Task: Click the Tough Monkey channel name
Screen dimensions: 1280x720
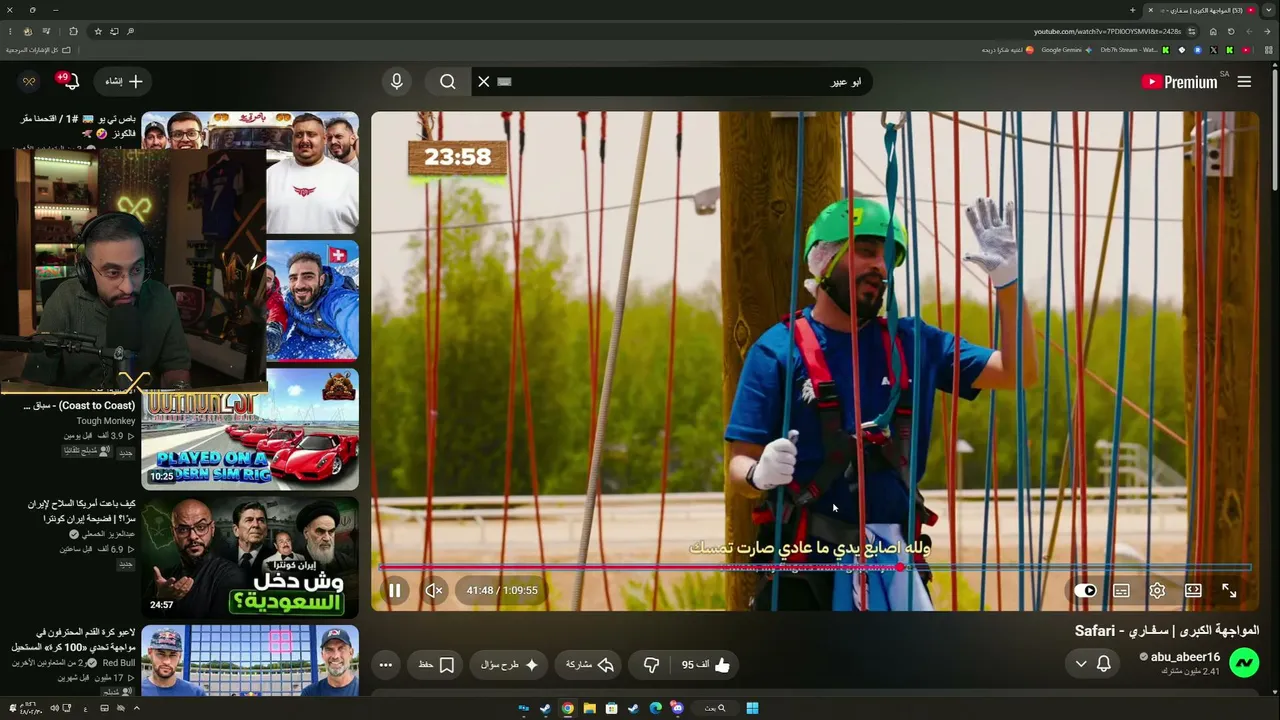Action: tap(106, 421)
